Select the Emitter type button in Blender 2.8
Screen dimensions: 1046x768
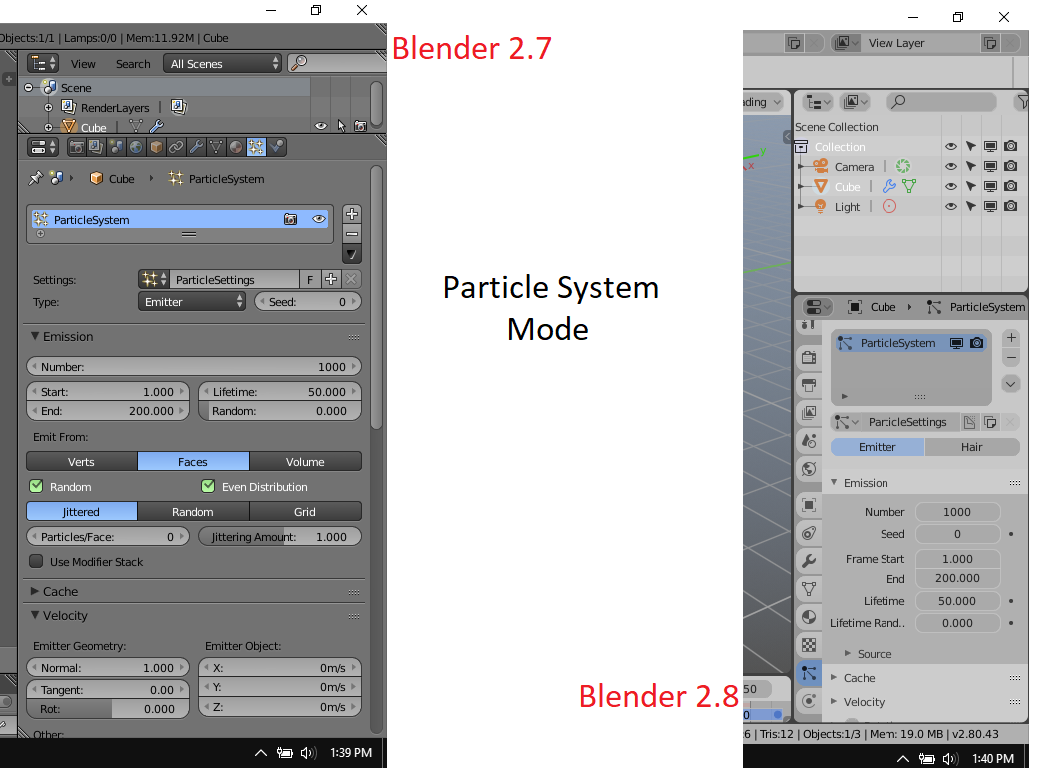[x=877, y=447]
